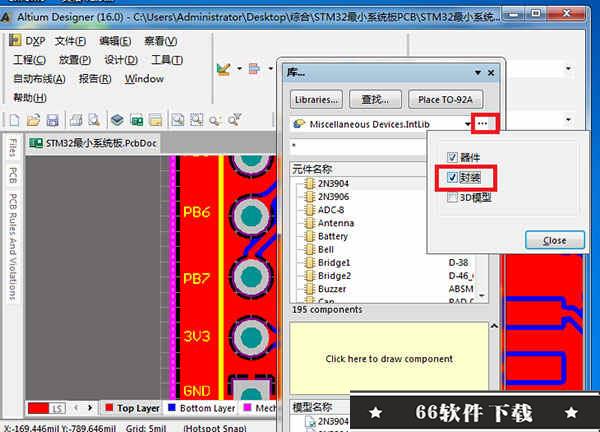Viewport: 600px width, 432px height.
Task: Click the red current layer color swatch
Action: coord(39,408)
